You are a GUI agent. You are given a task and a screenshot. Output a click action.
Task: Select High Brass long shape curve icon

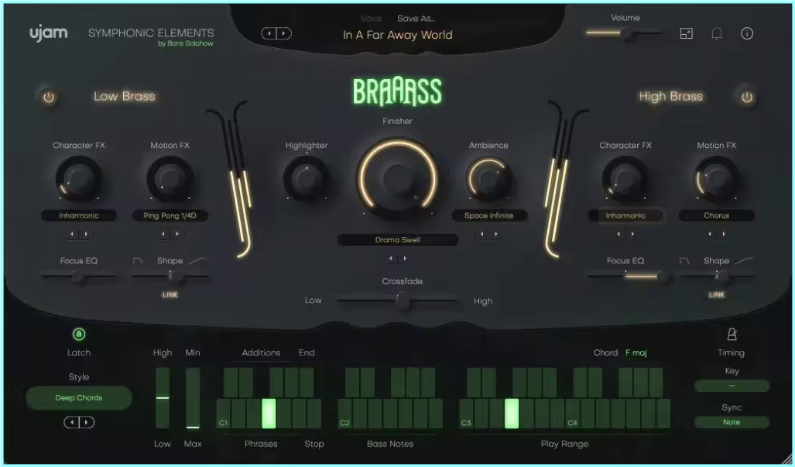(744, 261)
